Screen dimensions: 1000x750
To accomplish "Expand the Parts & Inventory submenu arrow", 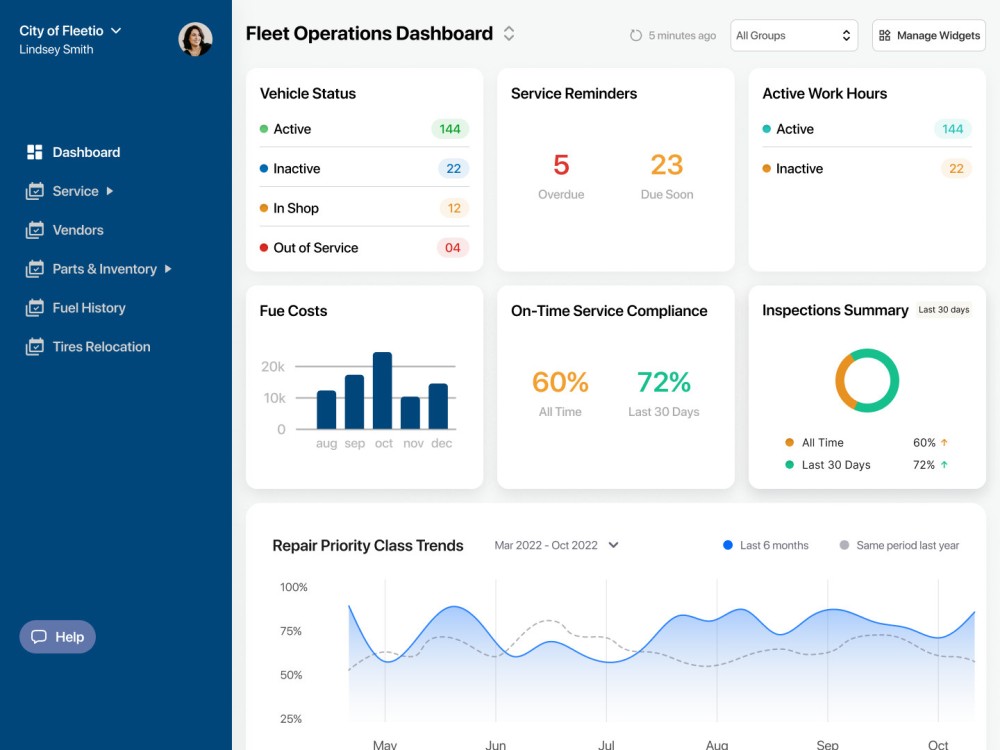I will [x=168, y=268].
